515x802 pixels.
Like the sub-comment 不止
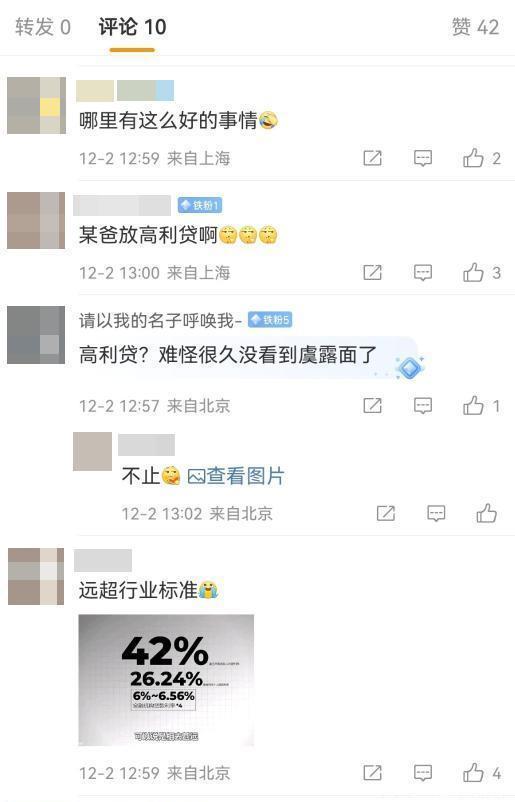[486, 513]
